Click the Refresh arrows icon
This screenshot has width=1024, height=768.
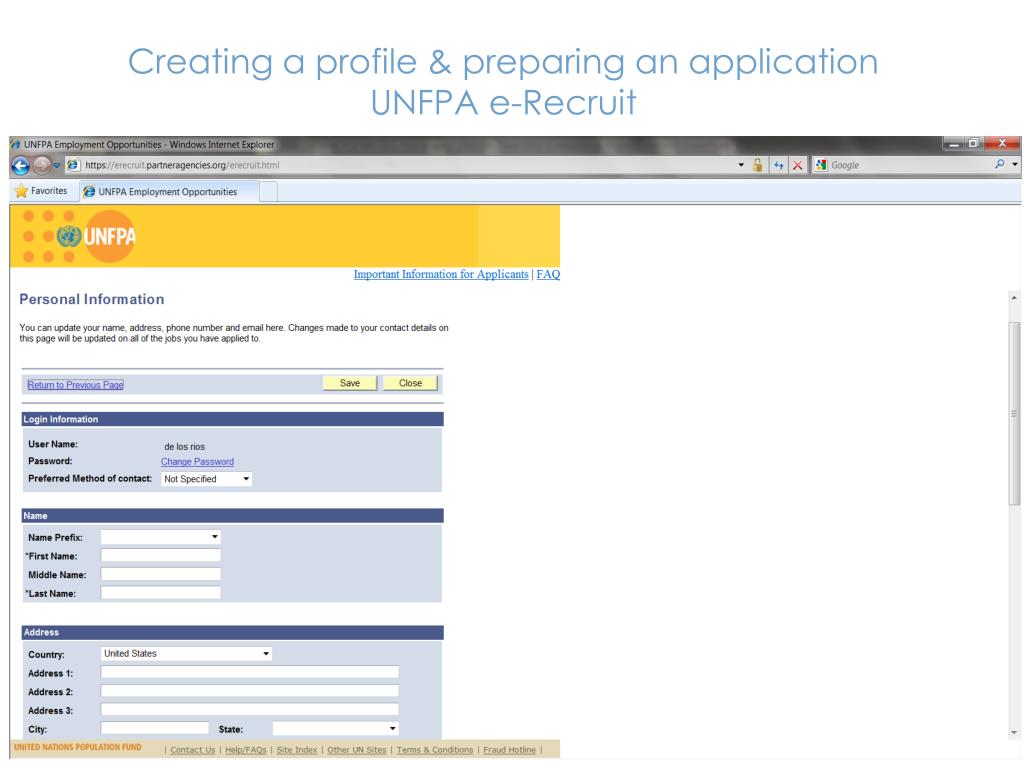click(778, 165)
